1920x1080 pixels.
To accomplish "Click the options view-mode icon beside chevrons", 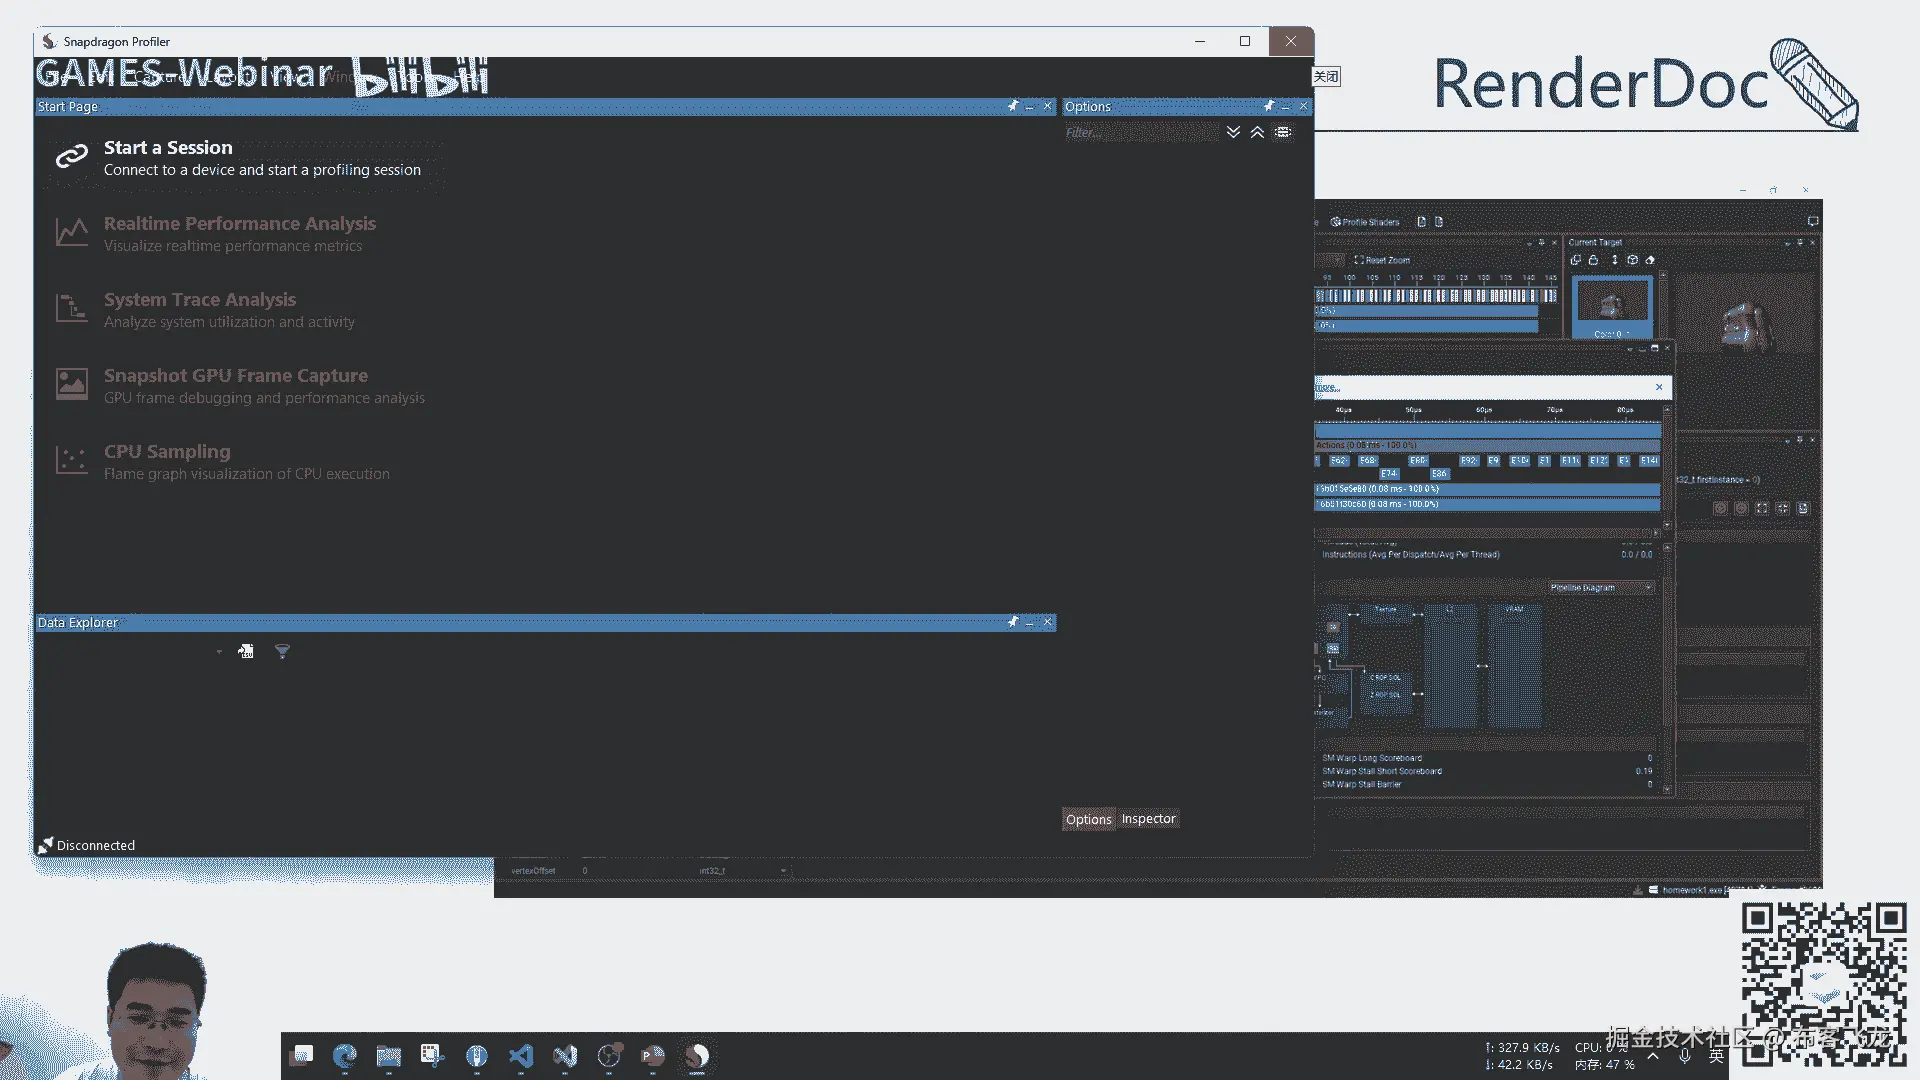I will (x=1283, y=132).
